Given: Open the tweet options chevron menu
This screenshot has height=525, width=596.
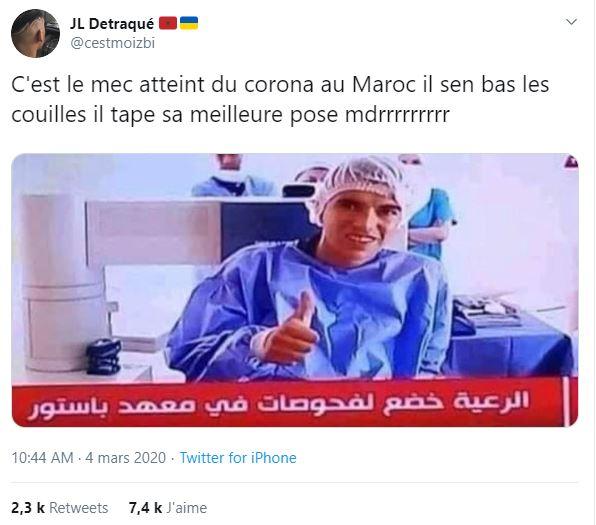Looking at the screenshot, I should point(571,22).
